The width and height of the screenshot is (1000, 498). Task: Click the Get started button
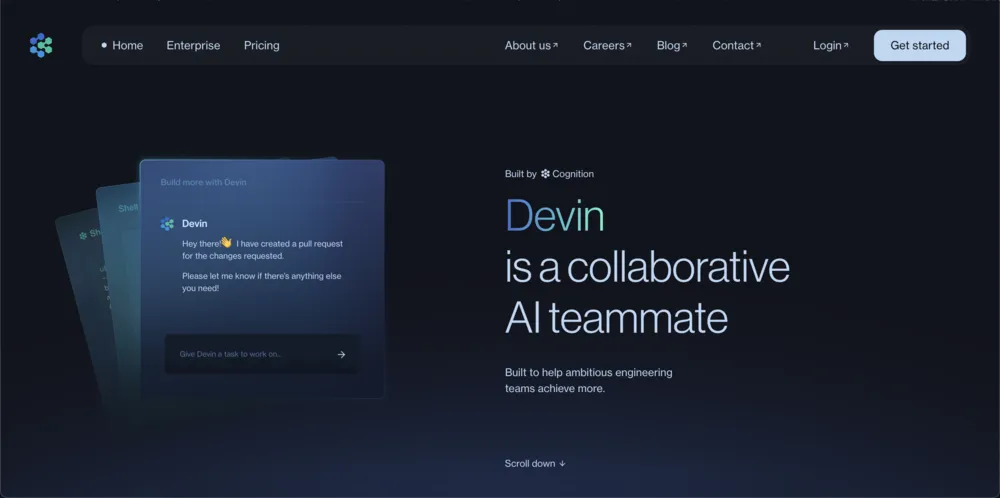coord(920,45)
